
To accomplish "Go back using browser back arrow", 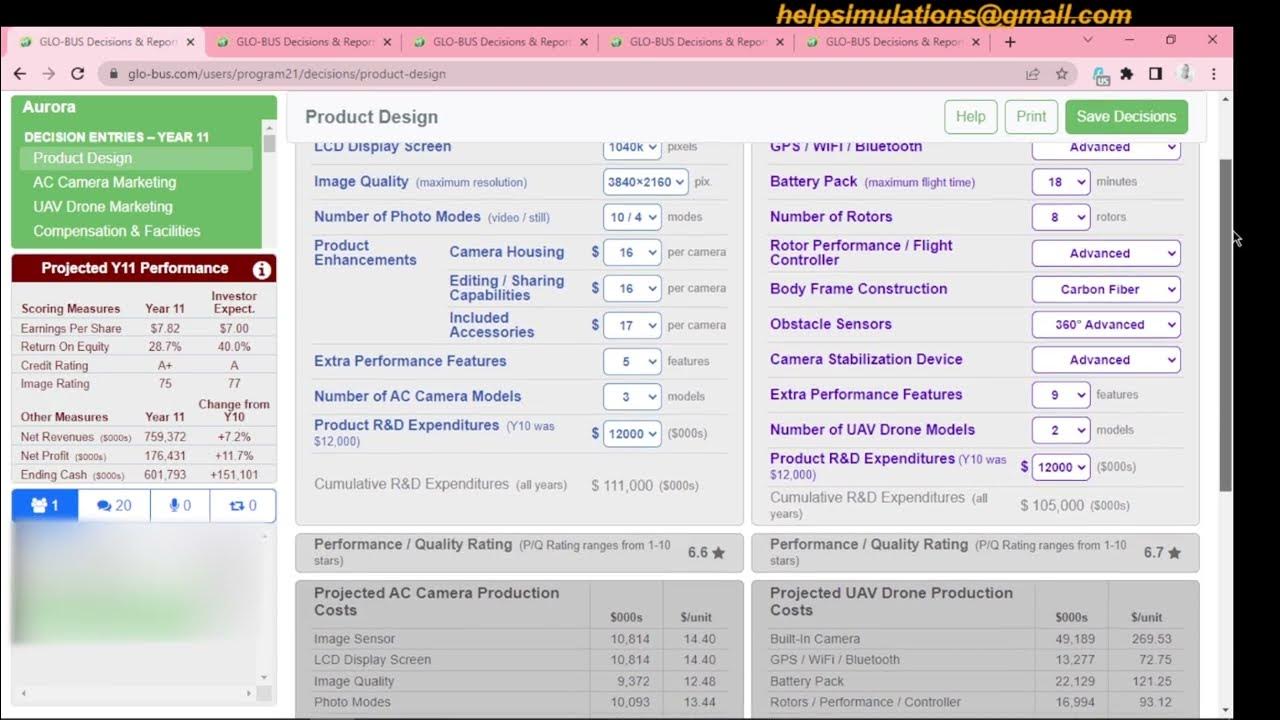I will tap(19, 74).
